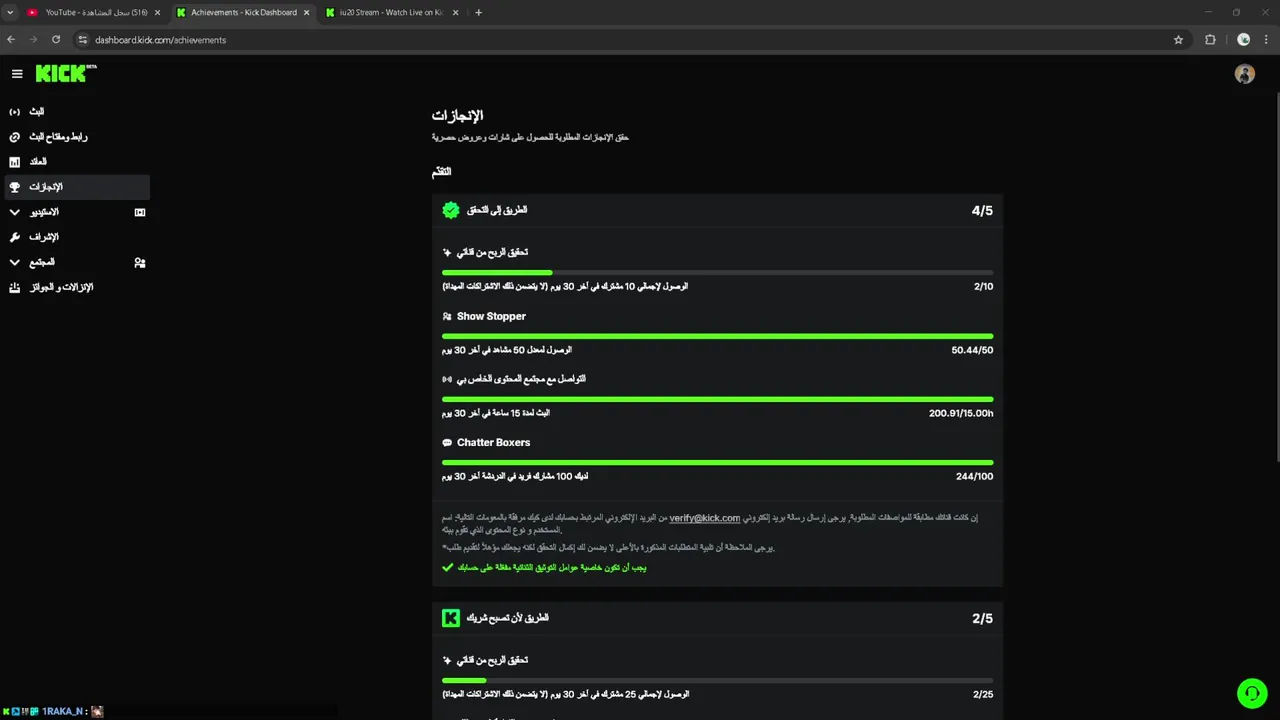Viewport: 1280px width, 720px height.
Task: Click the moderation wrench icon
Action: [x=14, y=237]
